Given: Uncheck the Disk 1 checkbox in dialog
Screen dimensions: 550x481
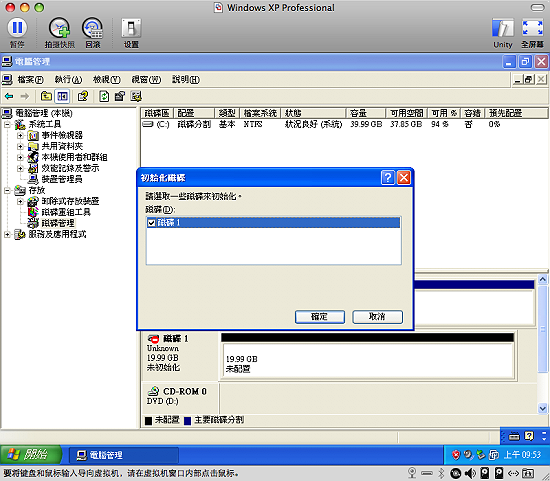Looking at the screenshot, I should 152,223.
